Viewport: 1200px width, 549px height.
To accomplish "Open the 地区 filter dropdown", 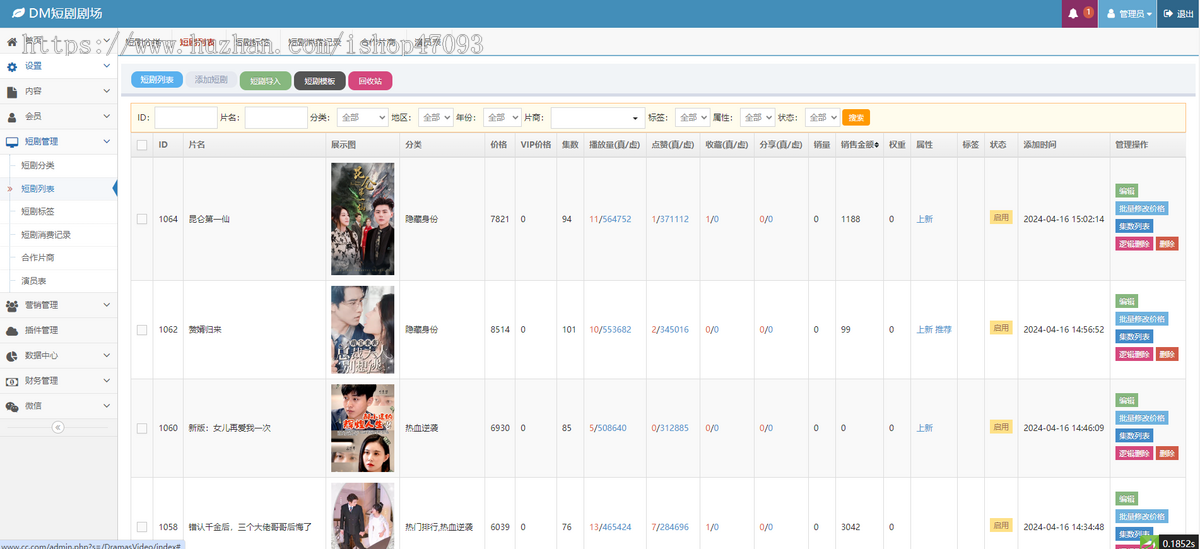I will (436, 117).
